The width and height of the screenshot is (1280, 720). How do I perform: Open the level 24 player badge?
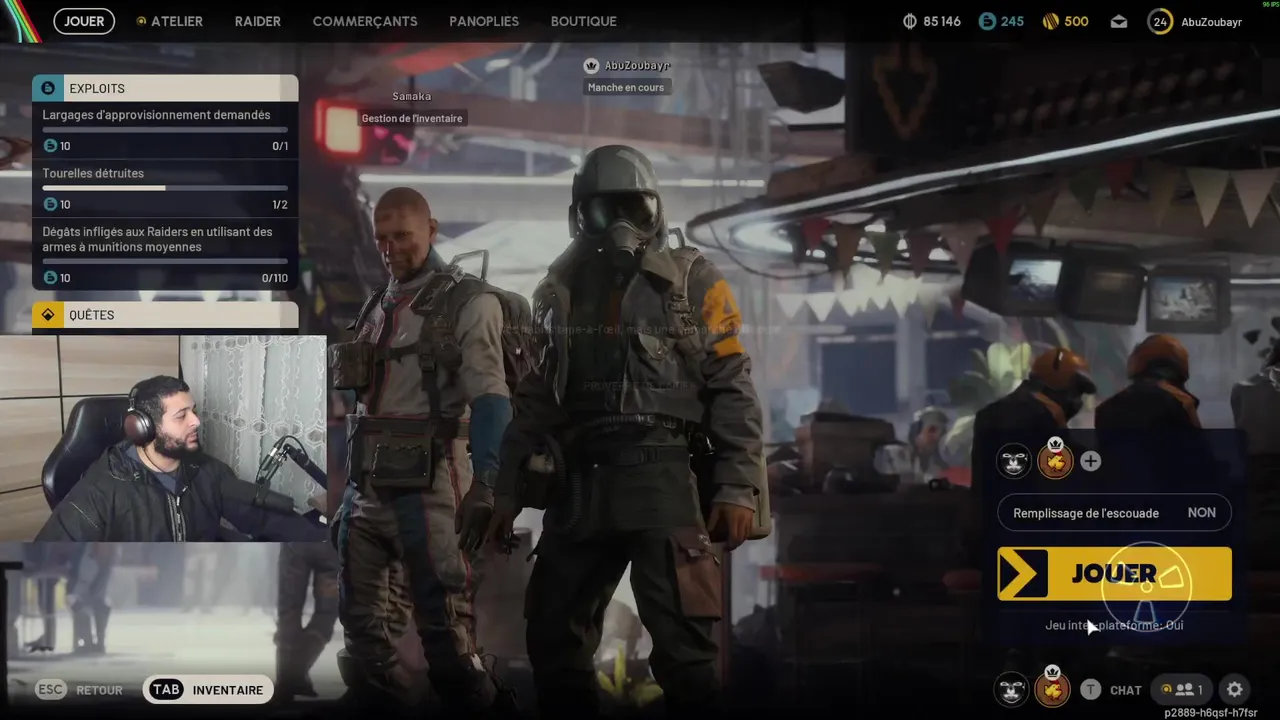coord(1160,21)
